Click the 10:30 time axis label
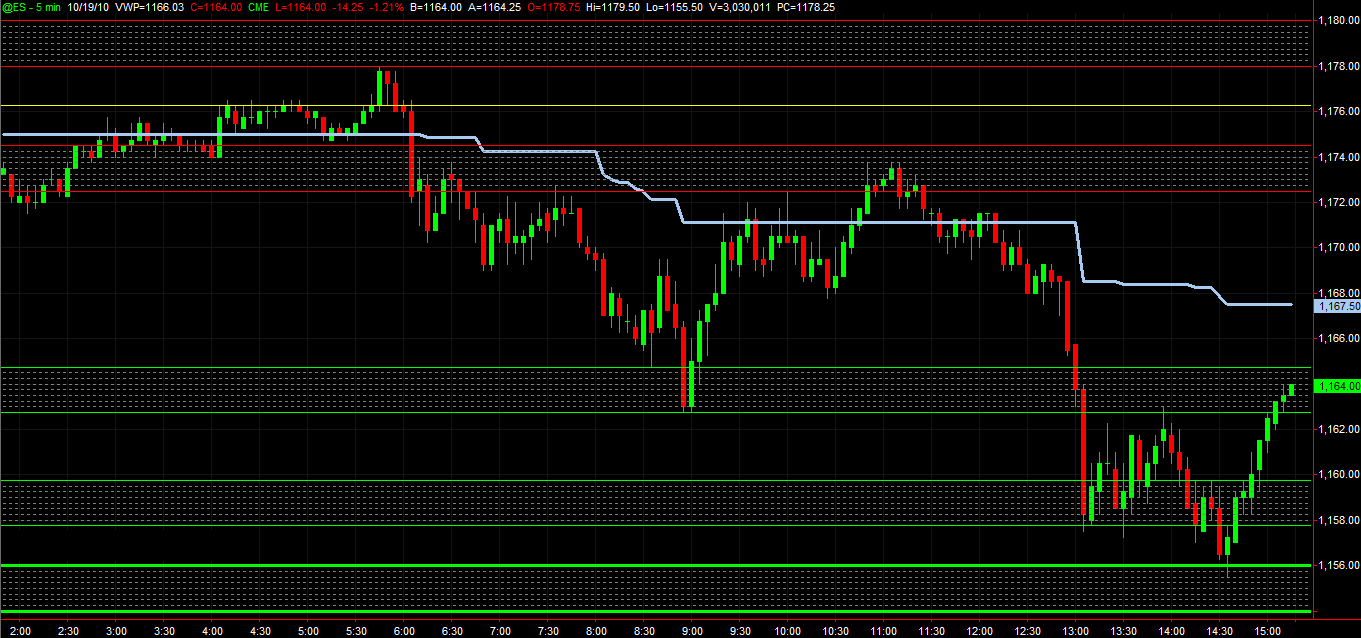Screen dimensions: 1361x638 tap(836, 631)
